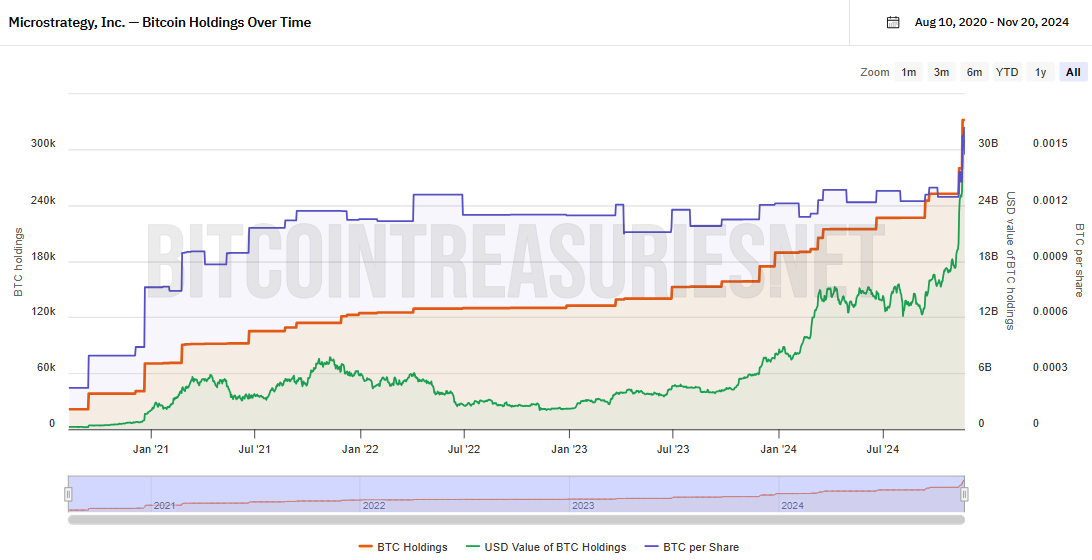Click the Jul '24 x-axis label
Viewport: 1092px width, 560px height.
(x=883, y=449)
